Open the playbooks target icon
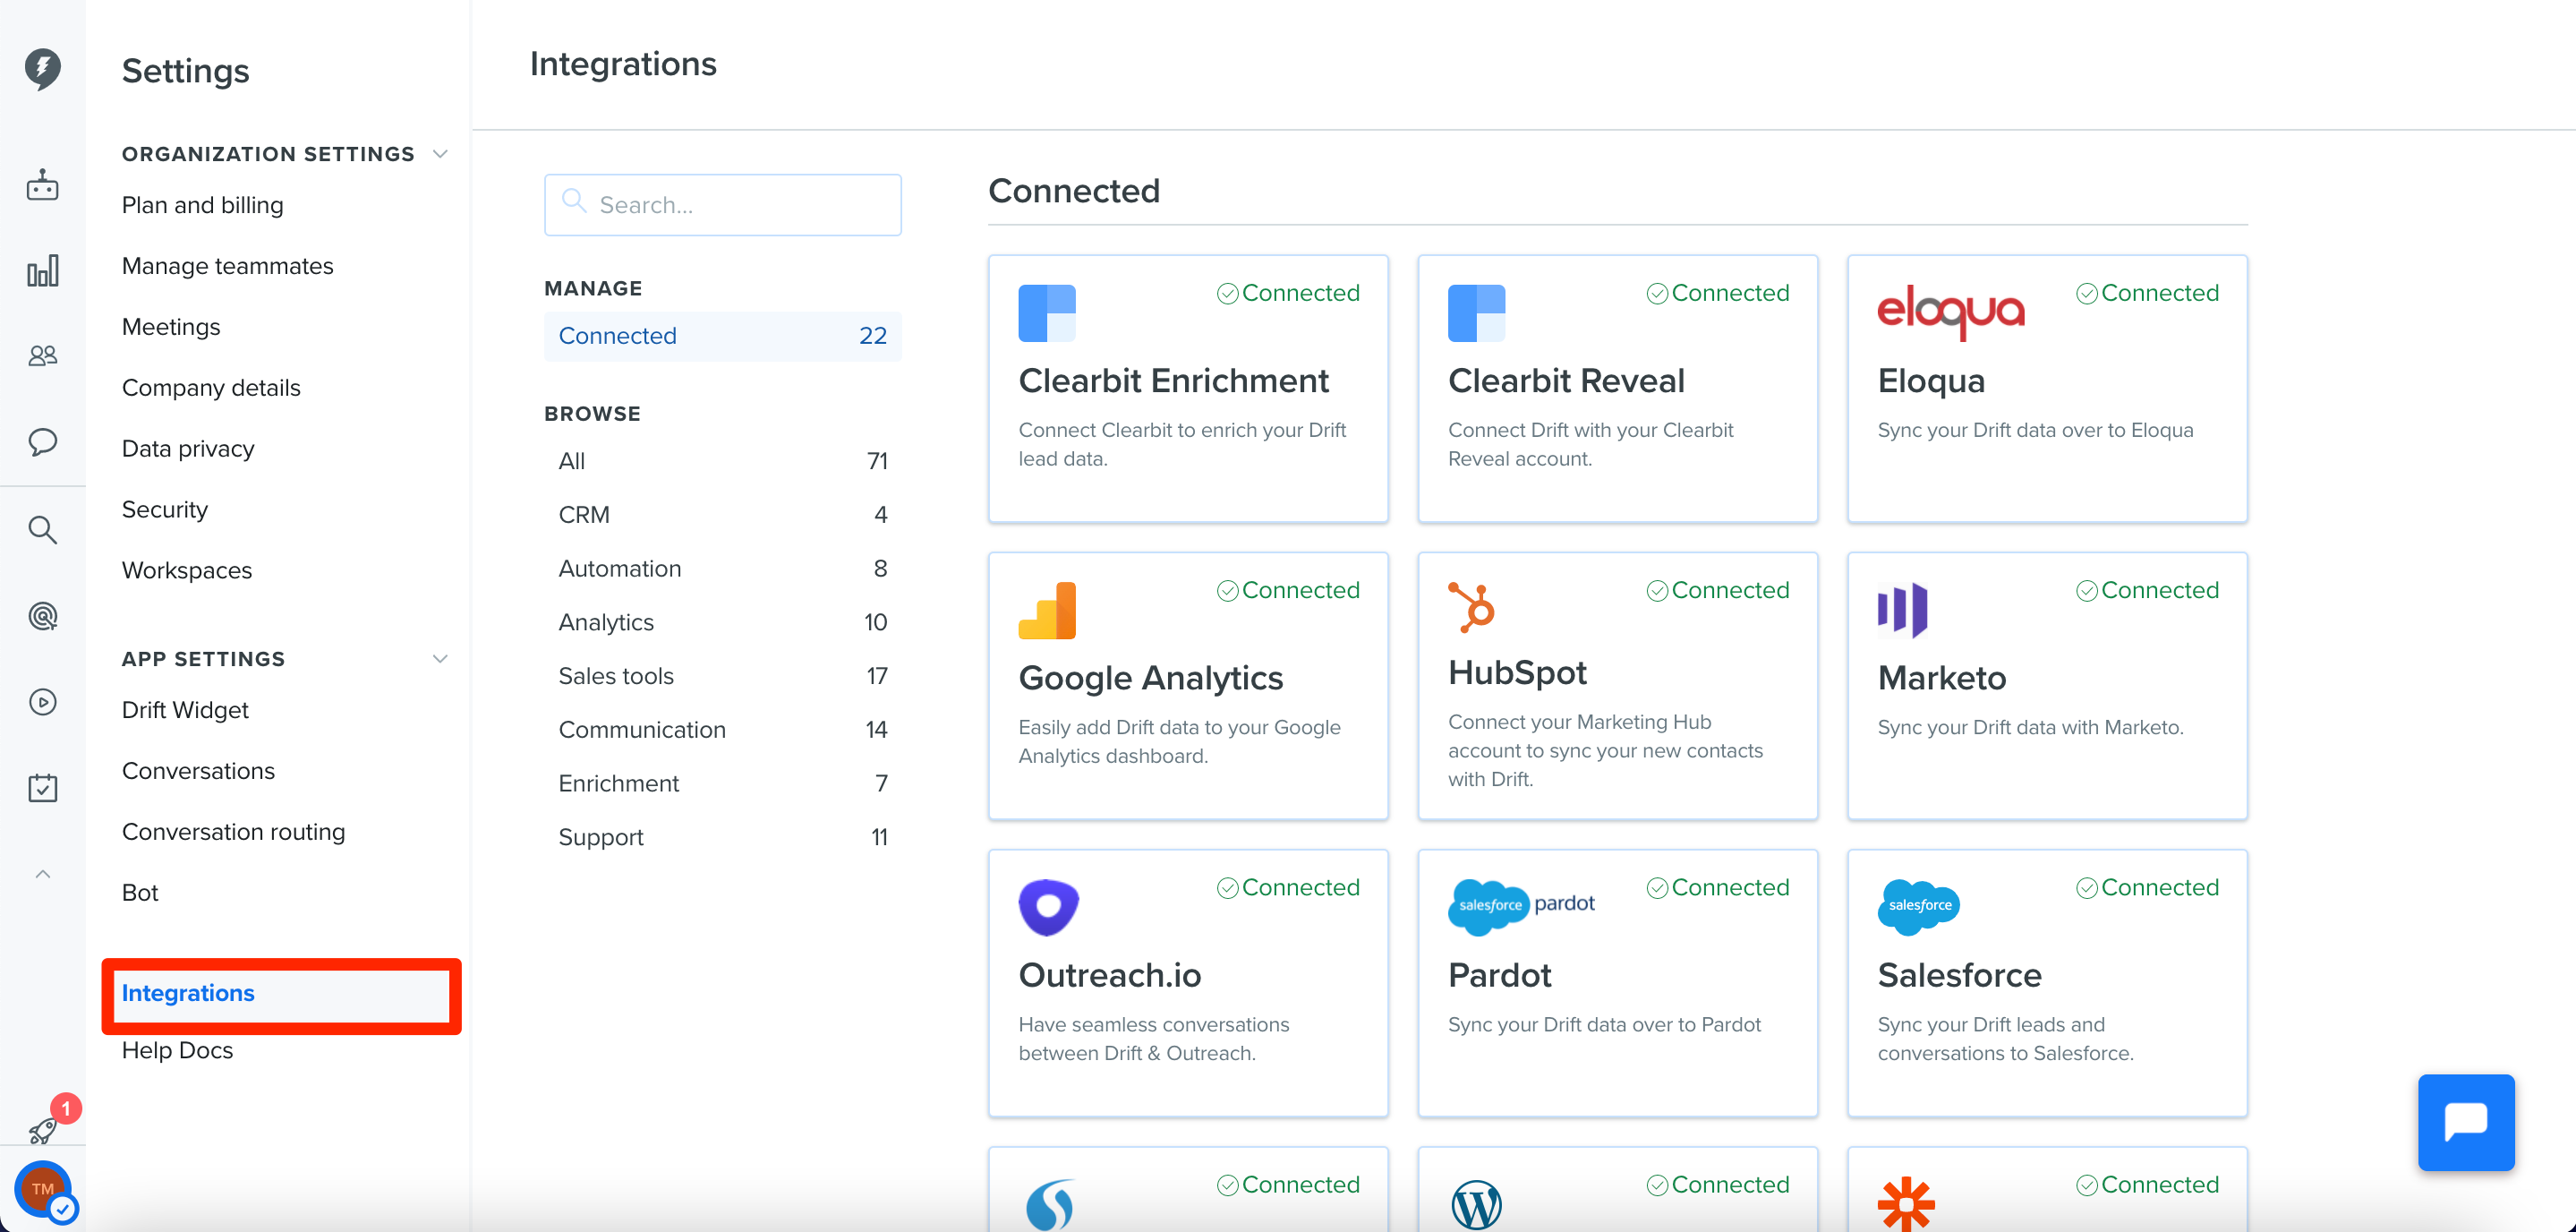Screen dimensions: 2576x1232 (43, 616)
